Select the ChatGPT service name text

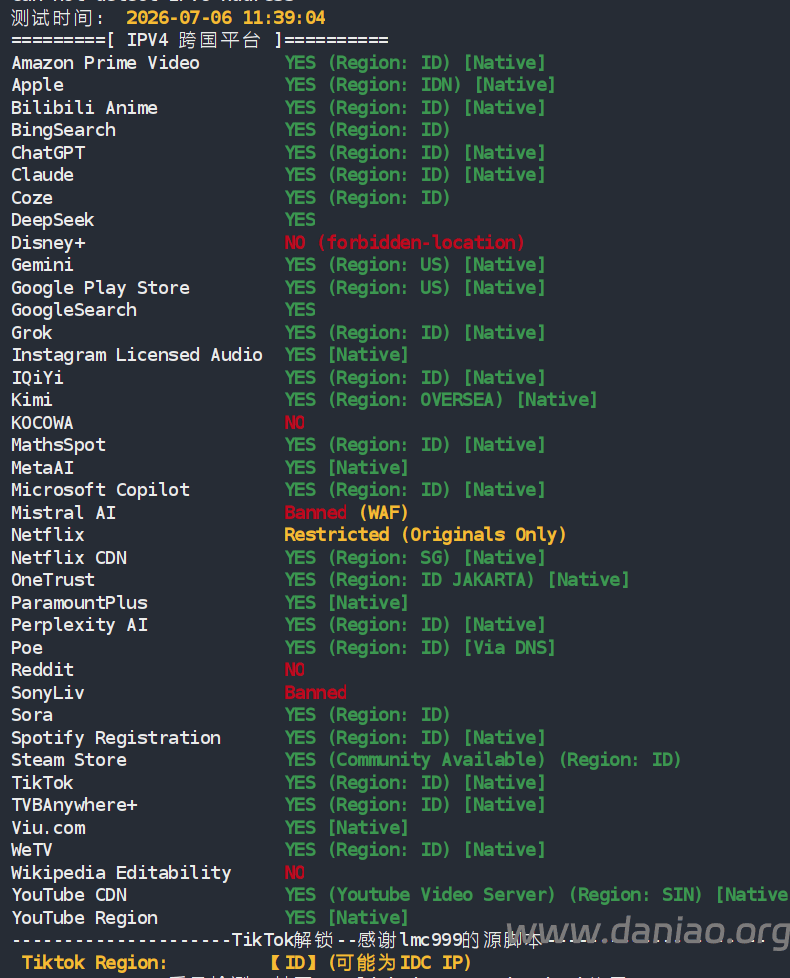tap(48, 153)
